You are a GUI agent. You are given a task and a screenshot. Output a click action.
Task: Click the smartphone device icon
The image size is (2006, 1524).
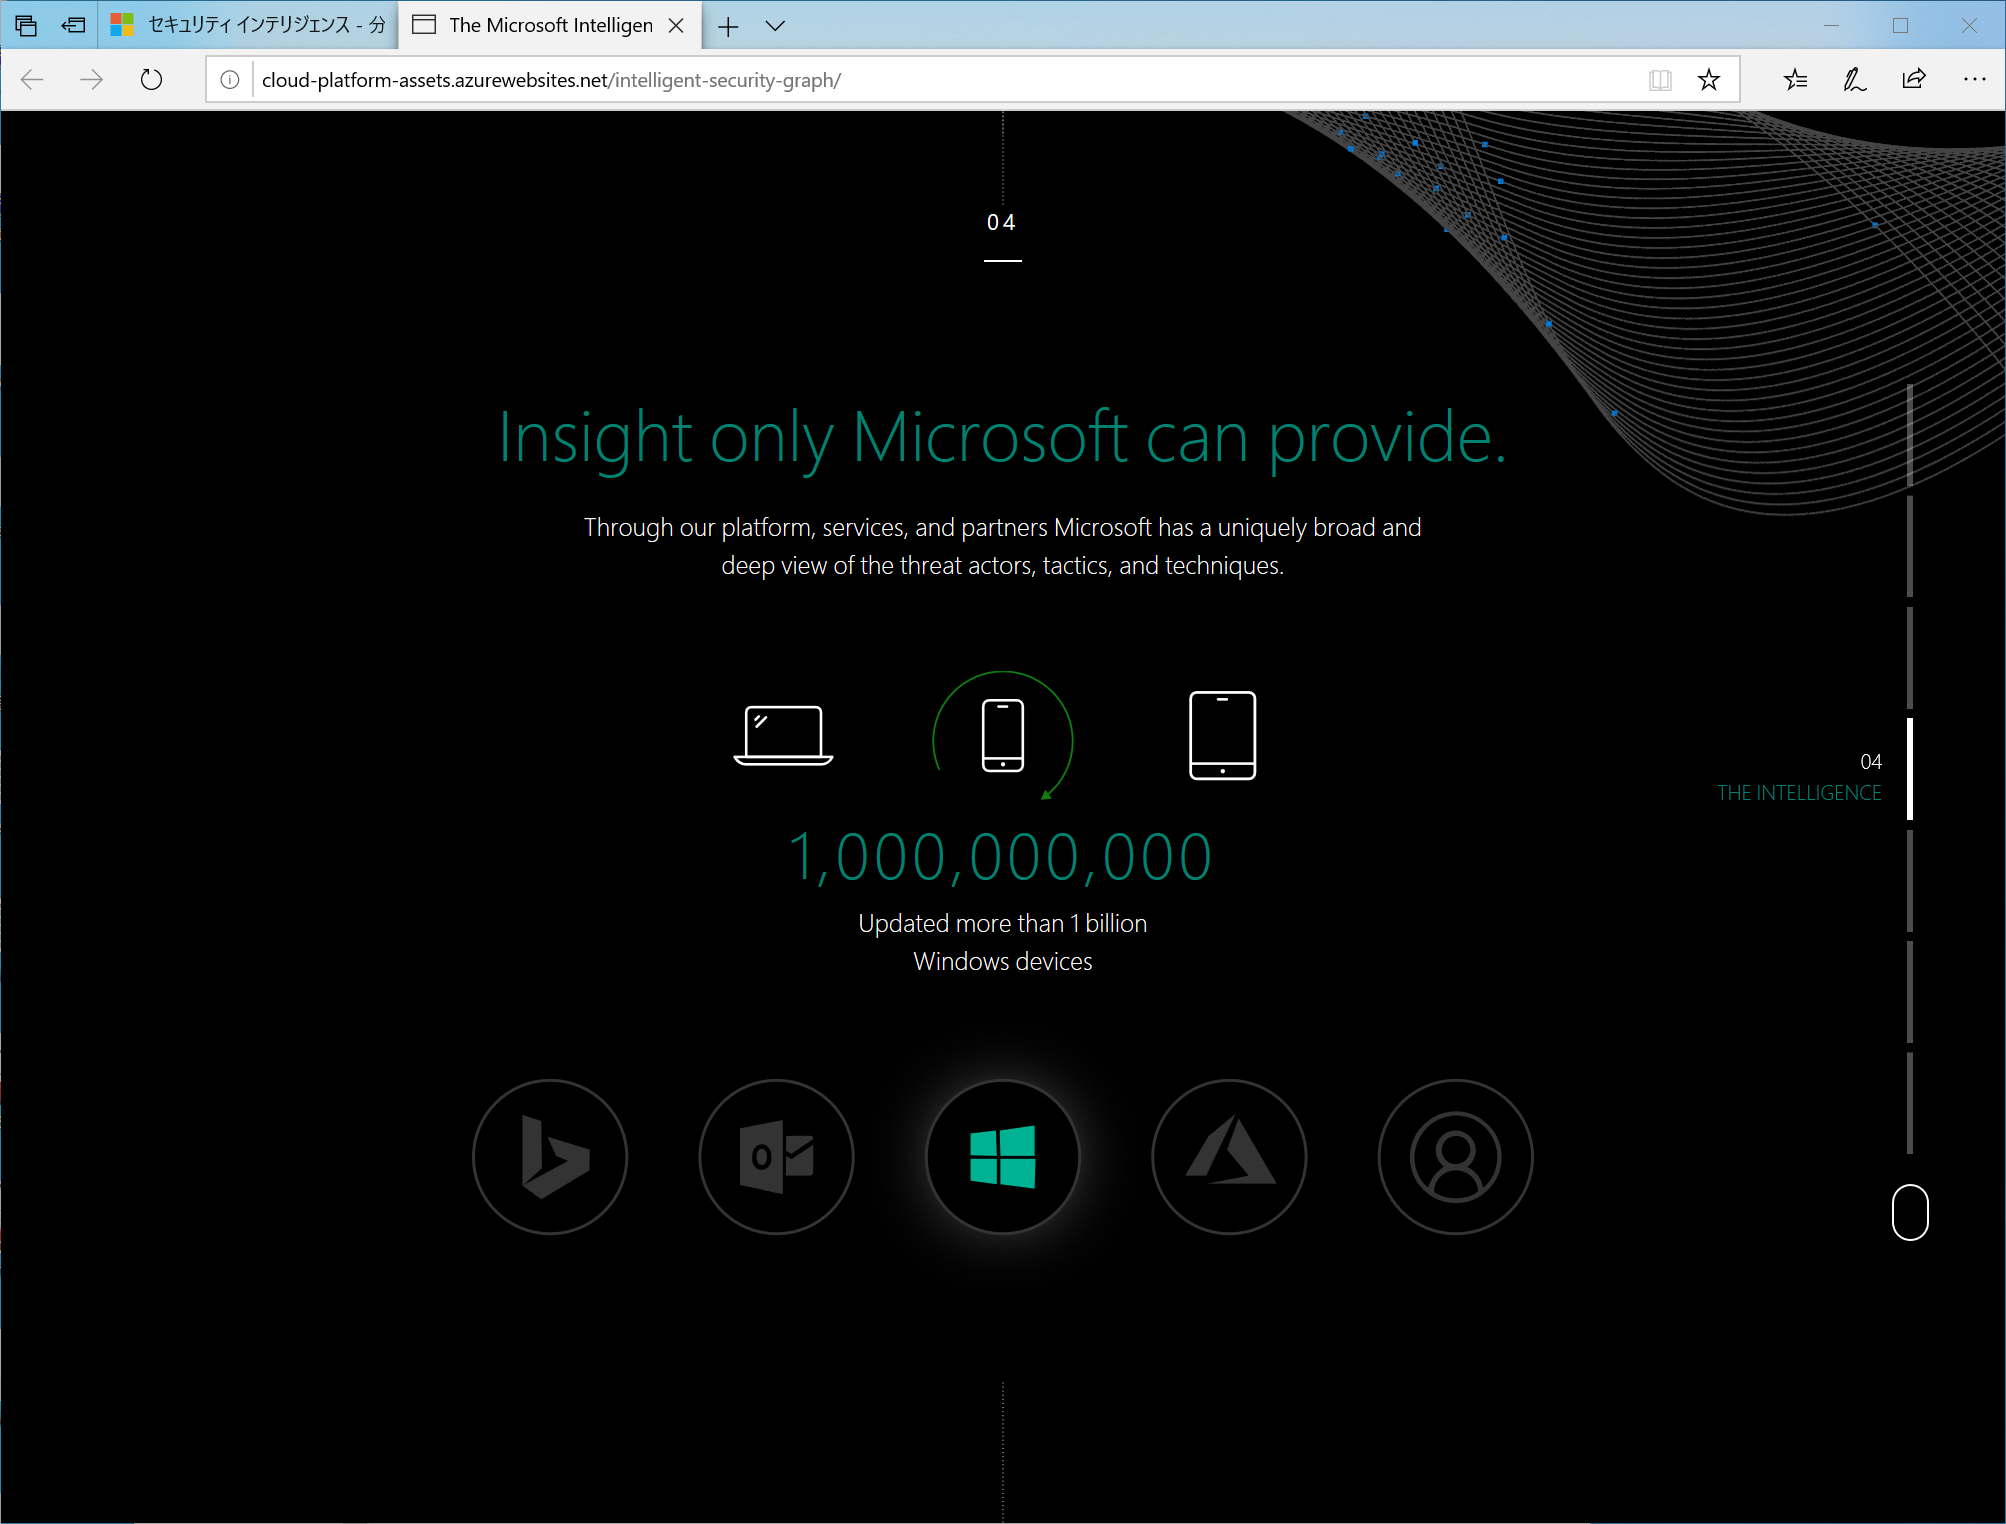tap(1003, 736)
